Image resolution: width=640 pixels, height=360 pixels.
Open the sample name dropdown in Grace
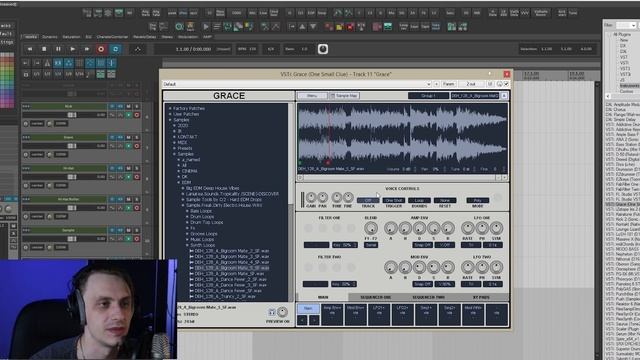point(475,96)
